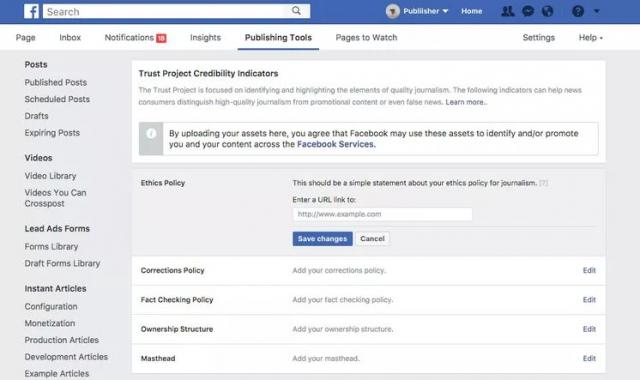This screenshot has width=640, height=380.
Task: Click the Lead Ads Forms heading
Action: pos(57,229)
